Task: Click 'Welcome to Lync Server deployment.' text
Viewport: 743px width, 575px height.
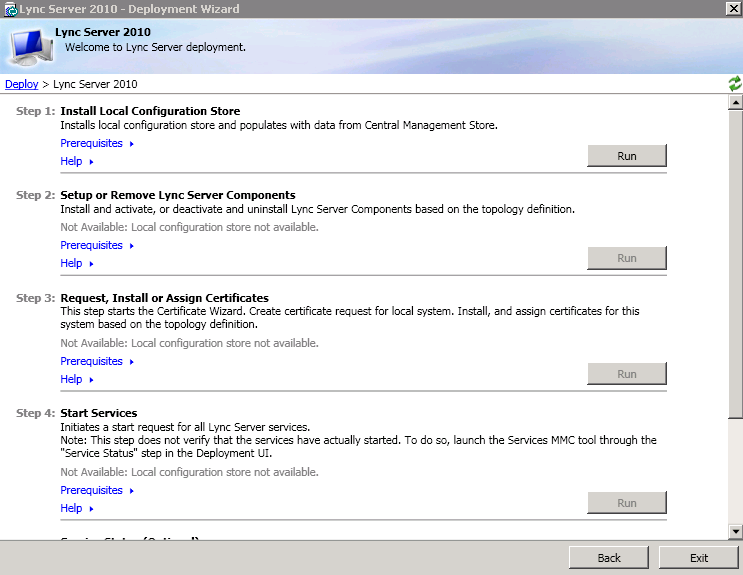Action: tap(155, 47)
